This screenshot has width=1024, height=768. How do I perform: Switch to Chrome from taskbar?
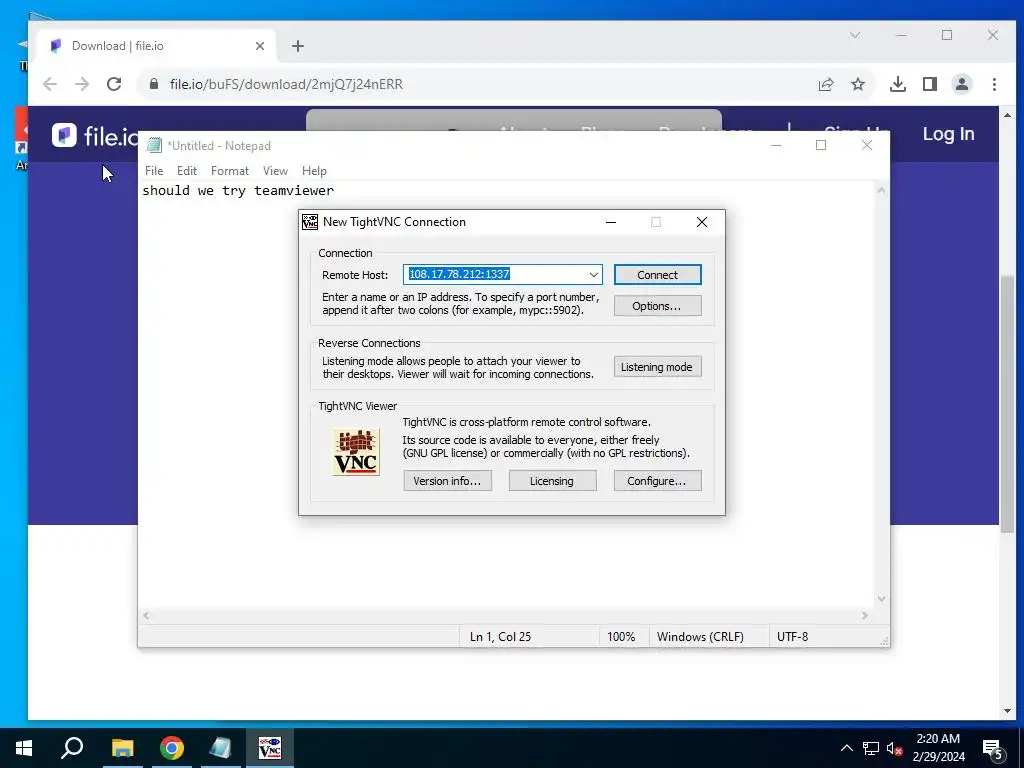click(172, 748)
